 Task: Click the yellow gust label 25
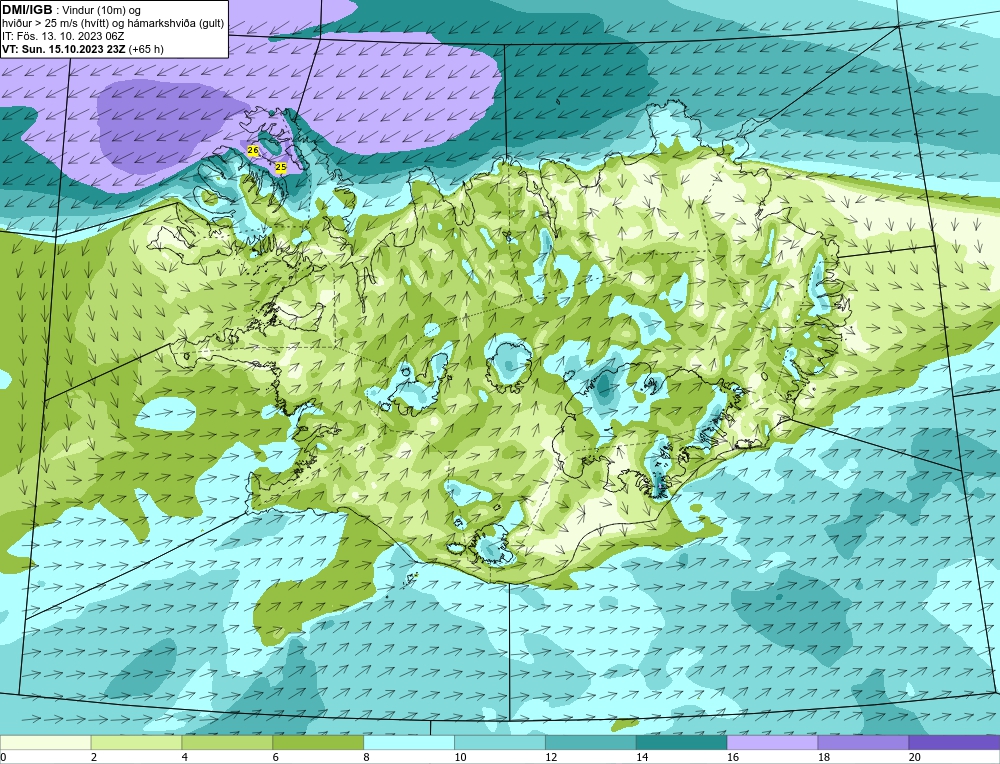pos(281,167)
